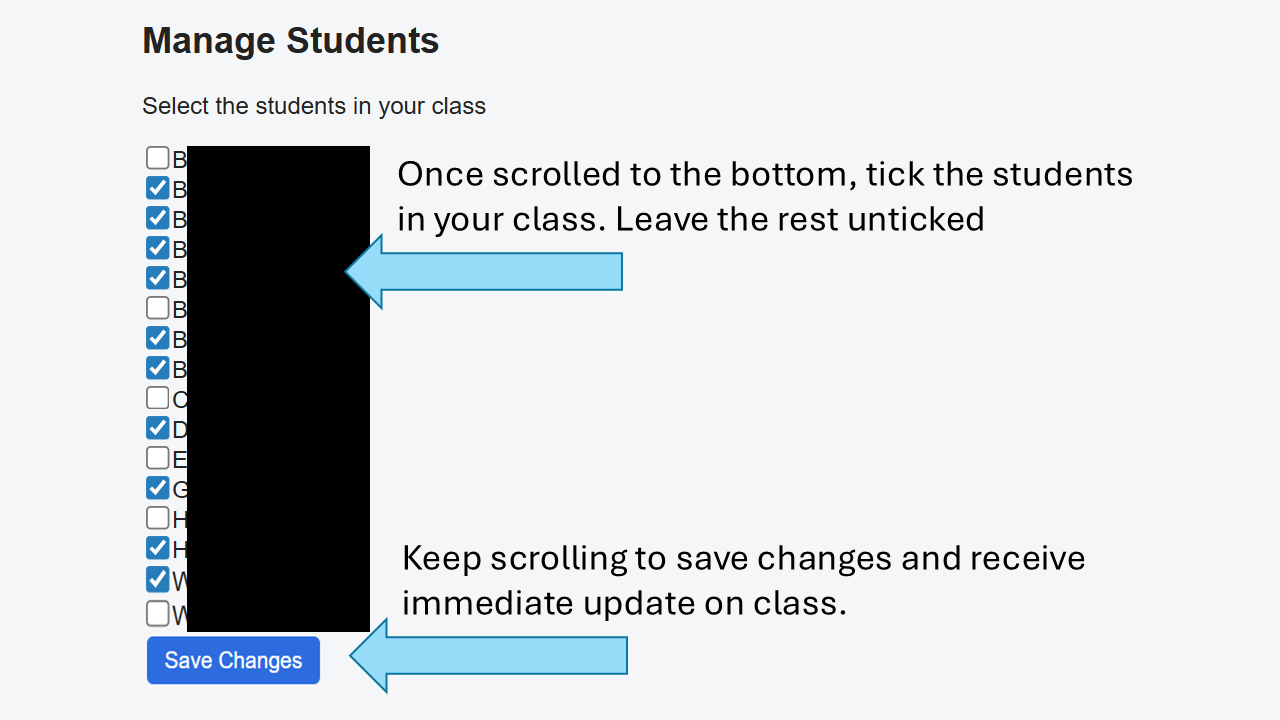This screenshot has width=1280, height=720.
Task: Untick the checked B checkbox directly above C
Action: 157,367
